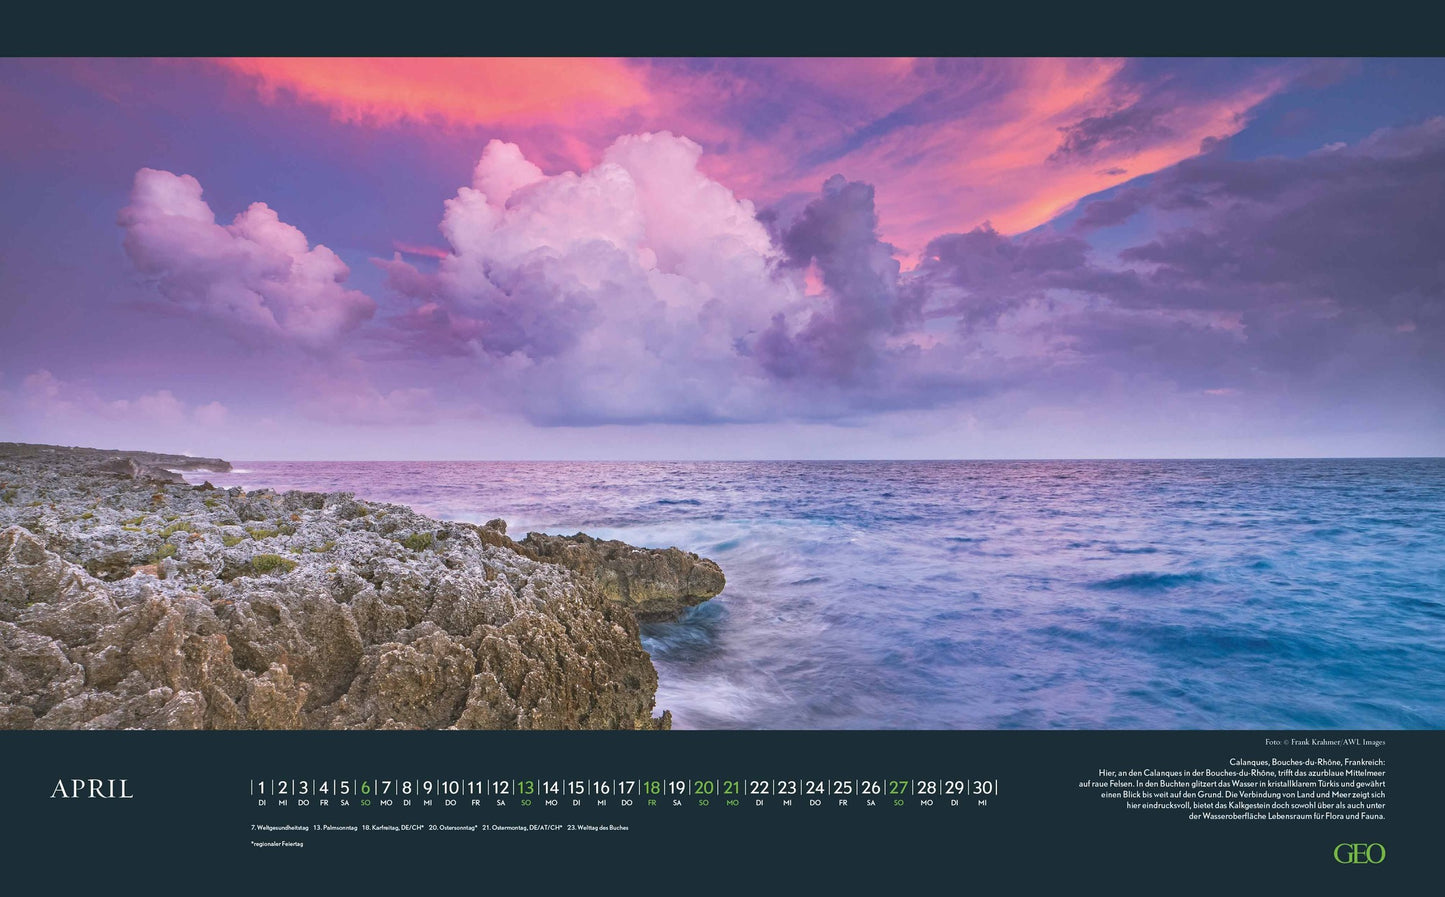This screenshot has width=1445, height=897.
Task: Click the 'Calanques, Bouches-du-Rhône, Frankreich' caption title
Action: coord(1307,762)
